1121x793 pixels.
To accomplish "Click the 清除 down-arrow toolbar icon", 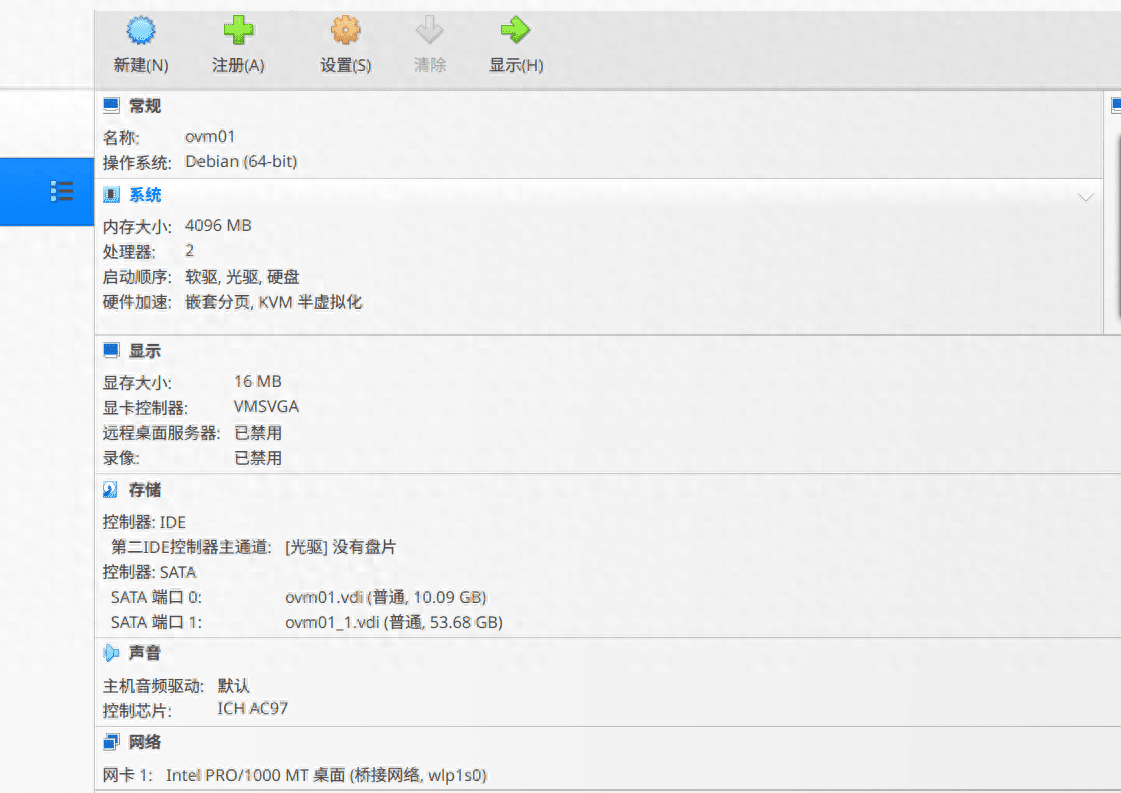I will click(x=430, y=31).
